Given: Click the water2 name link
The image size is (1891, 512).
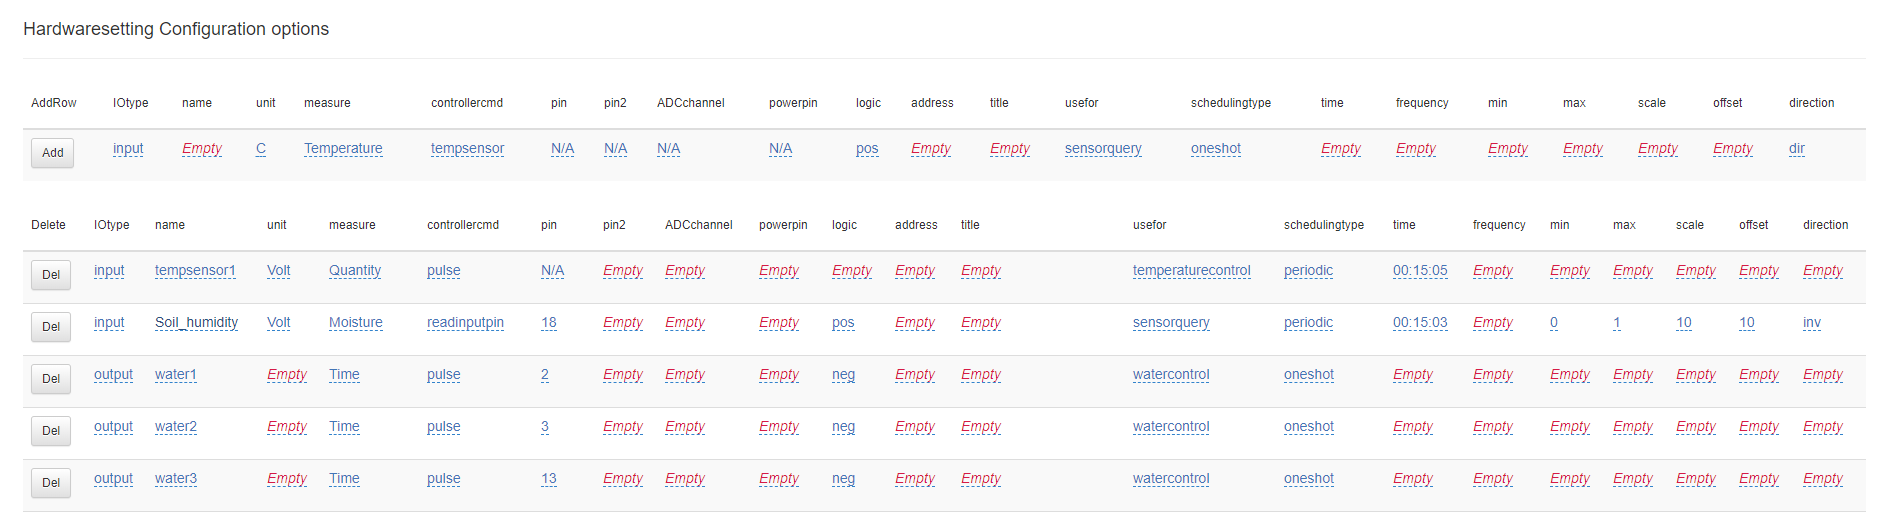Looking at the screenshot, I should pos(175,427).
